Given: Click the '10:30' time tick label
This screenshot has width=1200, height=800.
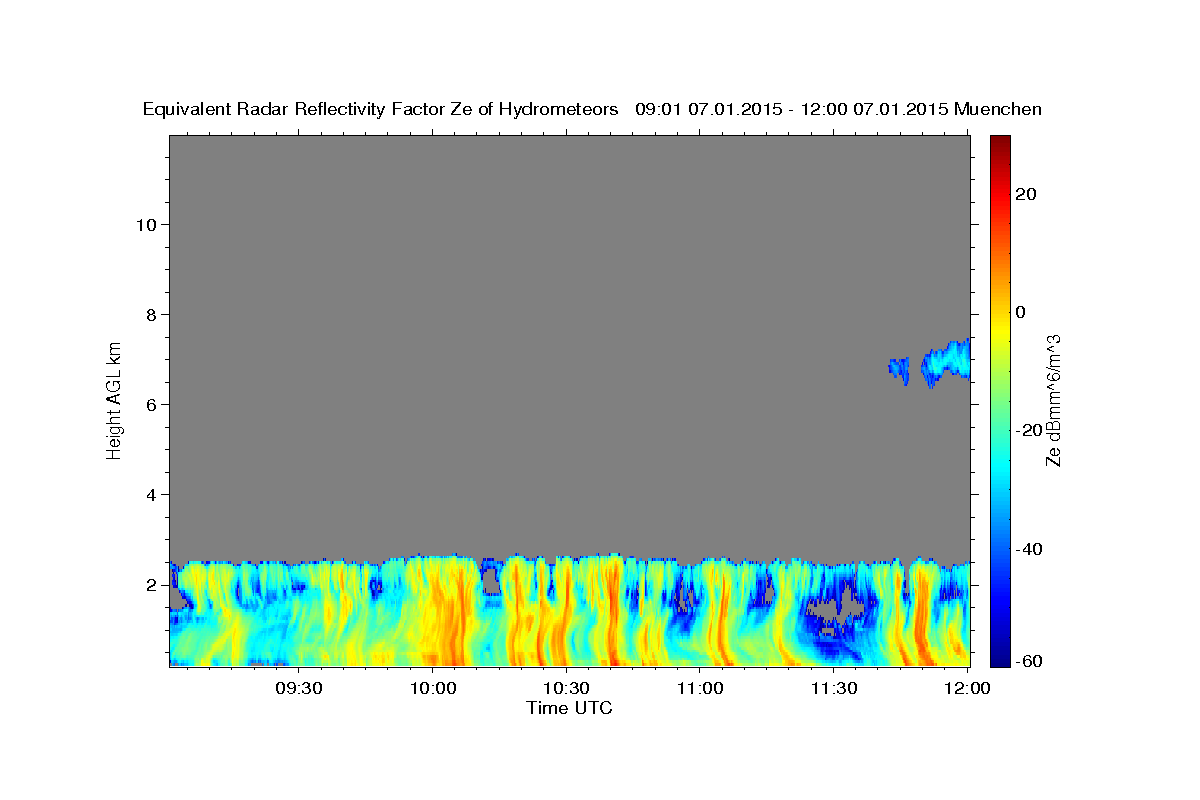Looking at the screenshot, I should tap(566, 688).
